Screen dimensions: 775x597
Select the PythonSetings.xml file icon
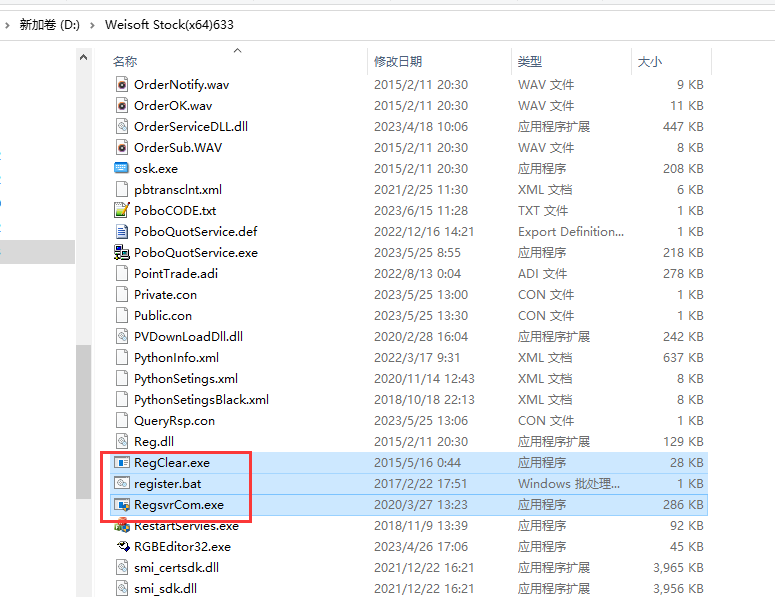pyautogui.click(x=122, y=379)
